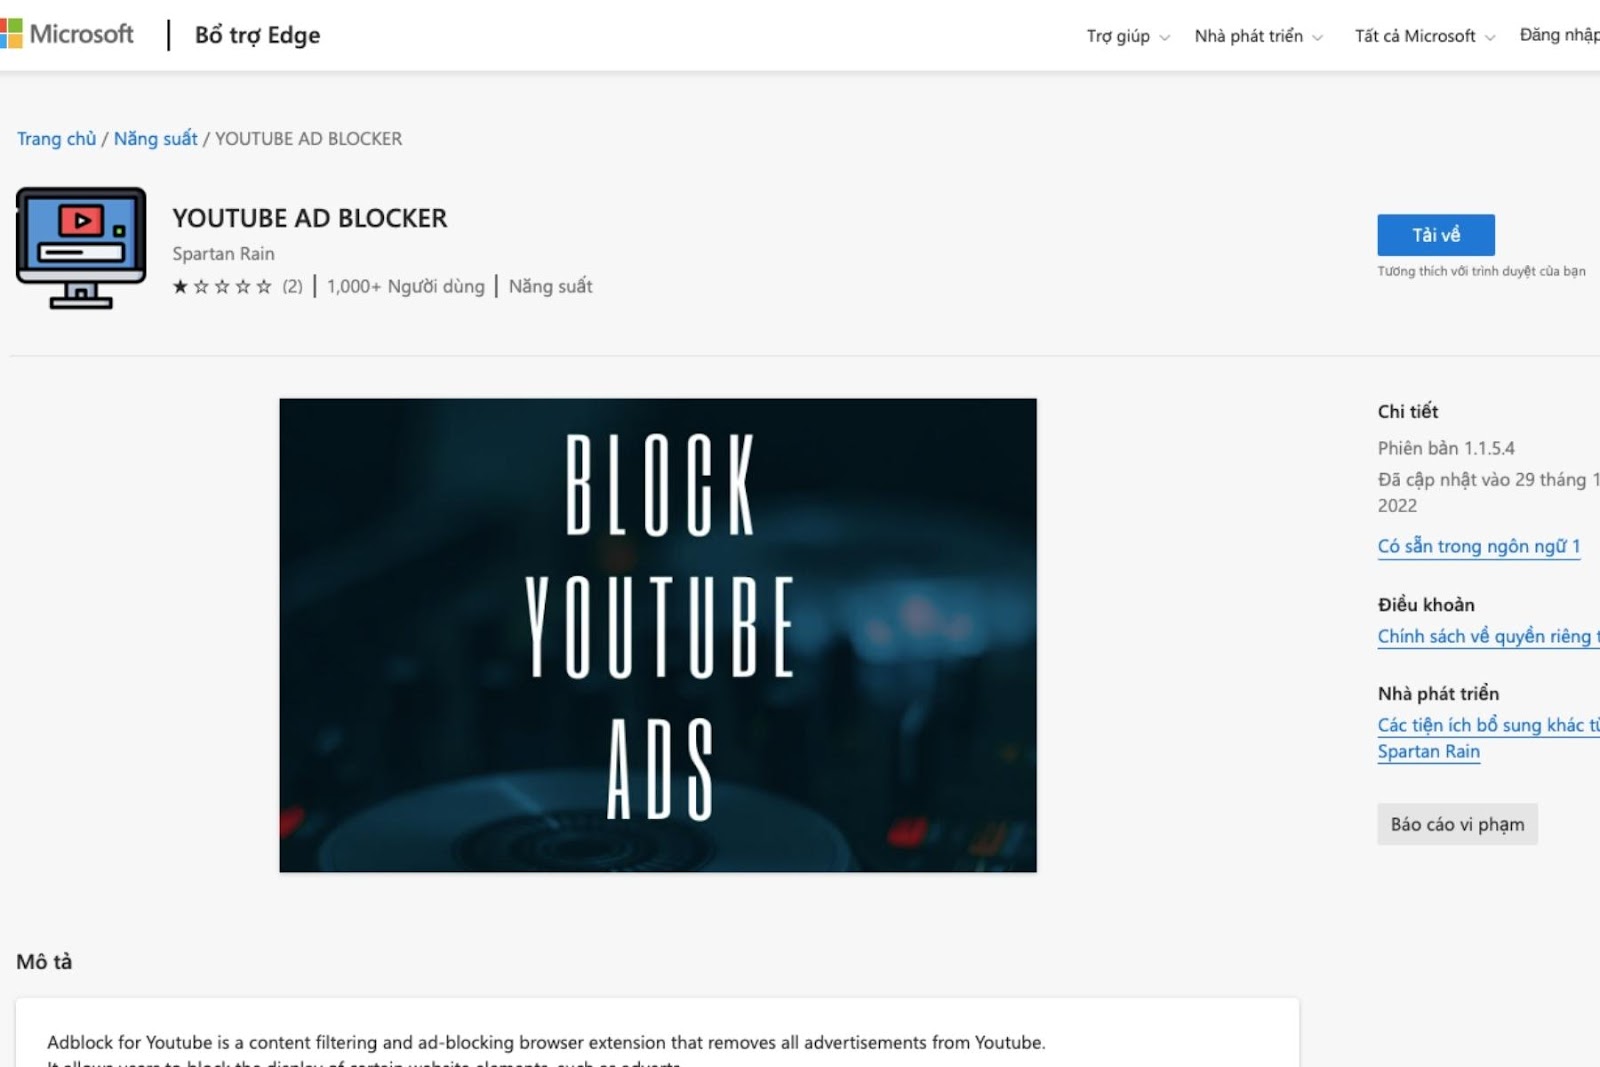1600x1067 pixels.
Task: Expand the Nhà phát triển menu
Action: (1258, 36)
